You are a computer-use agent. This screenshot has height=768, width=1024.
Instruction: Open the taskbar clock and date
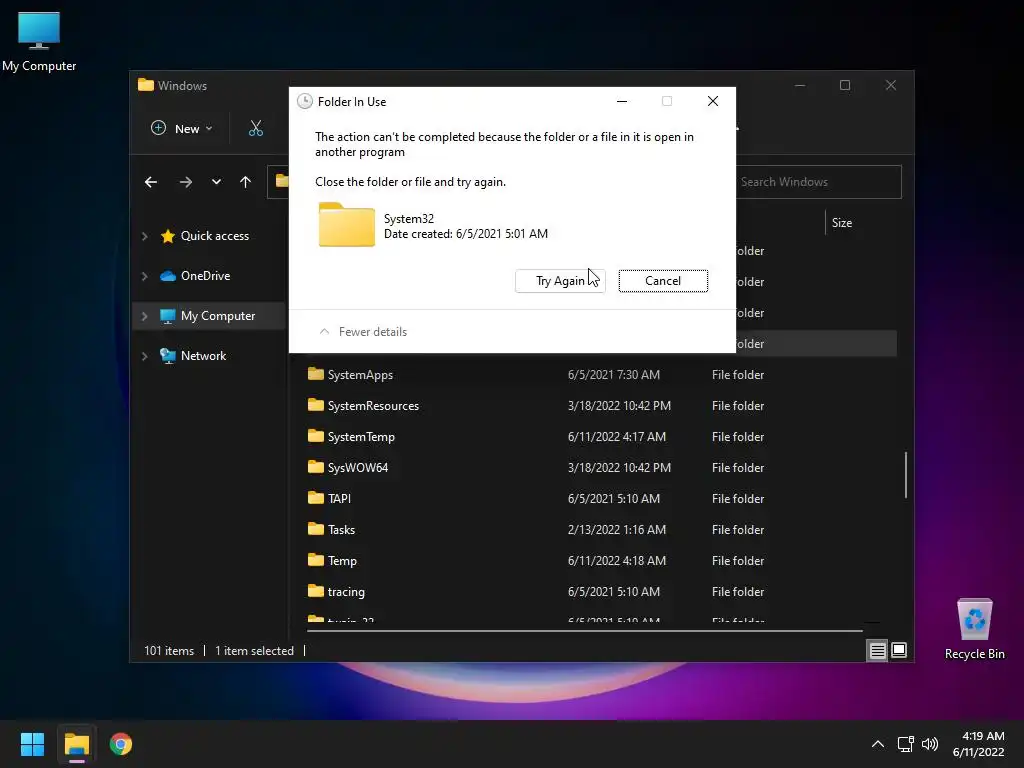click(x=978, y=744)
